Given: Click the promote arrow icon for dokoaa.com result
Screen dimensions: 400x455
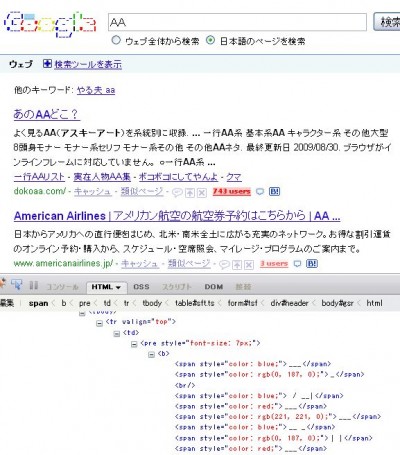Looking at the screenshot, I should [190, 193].
